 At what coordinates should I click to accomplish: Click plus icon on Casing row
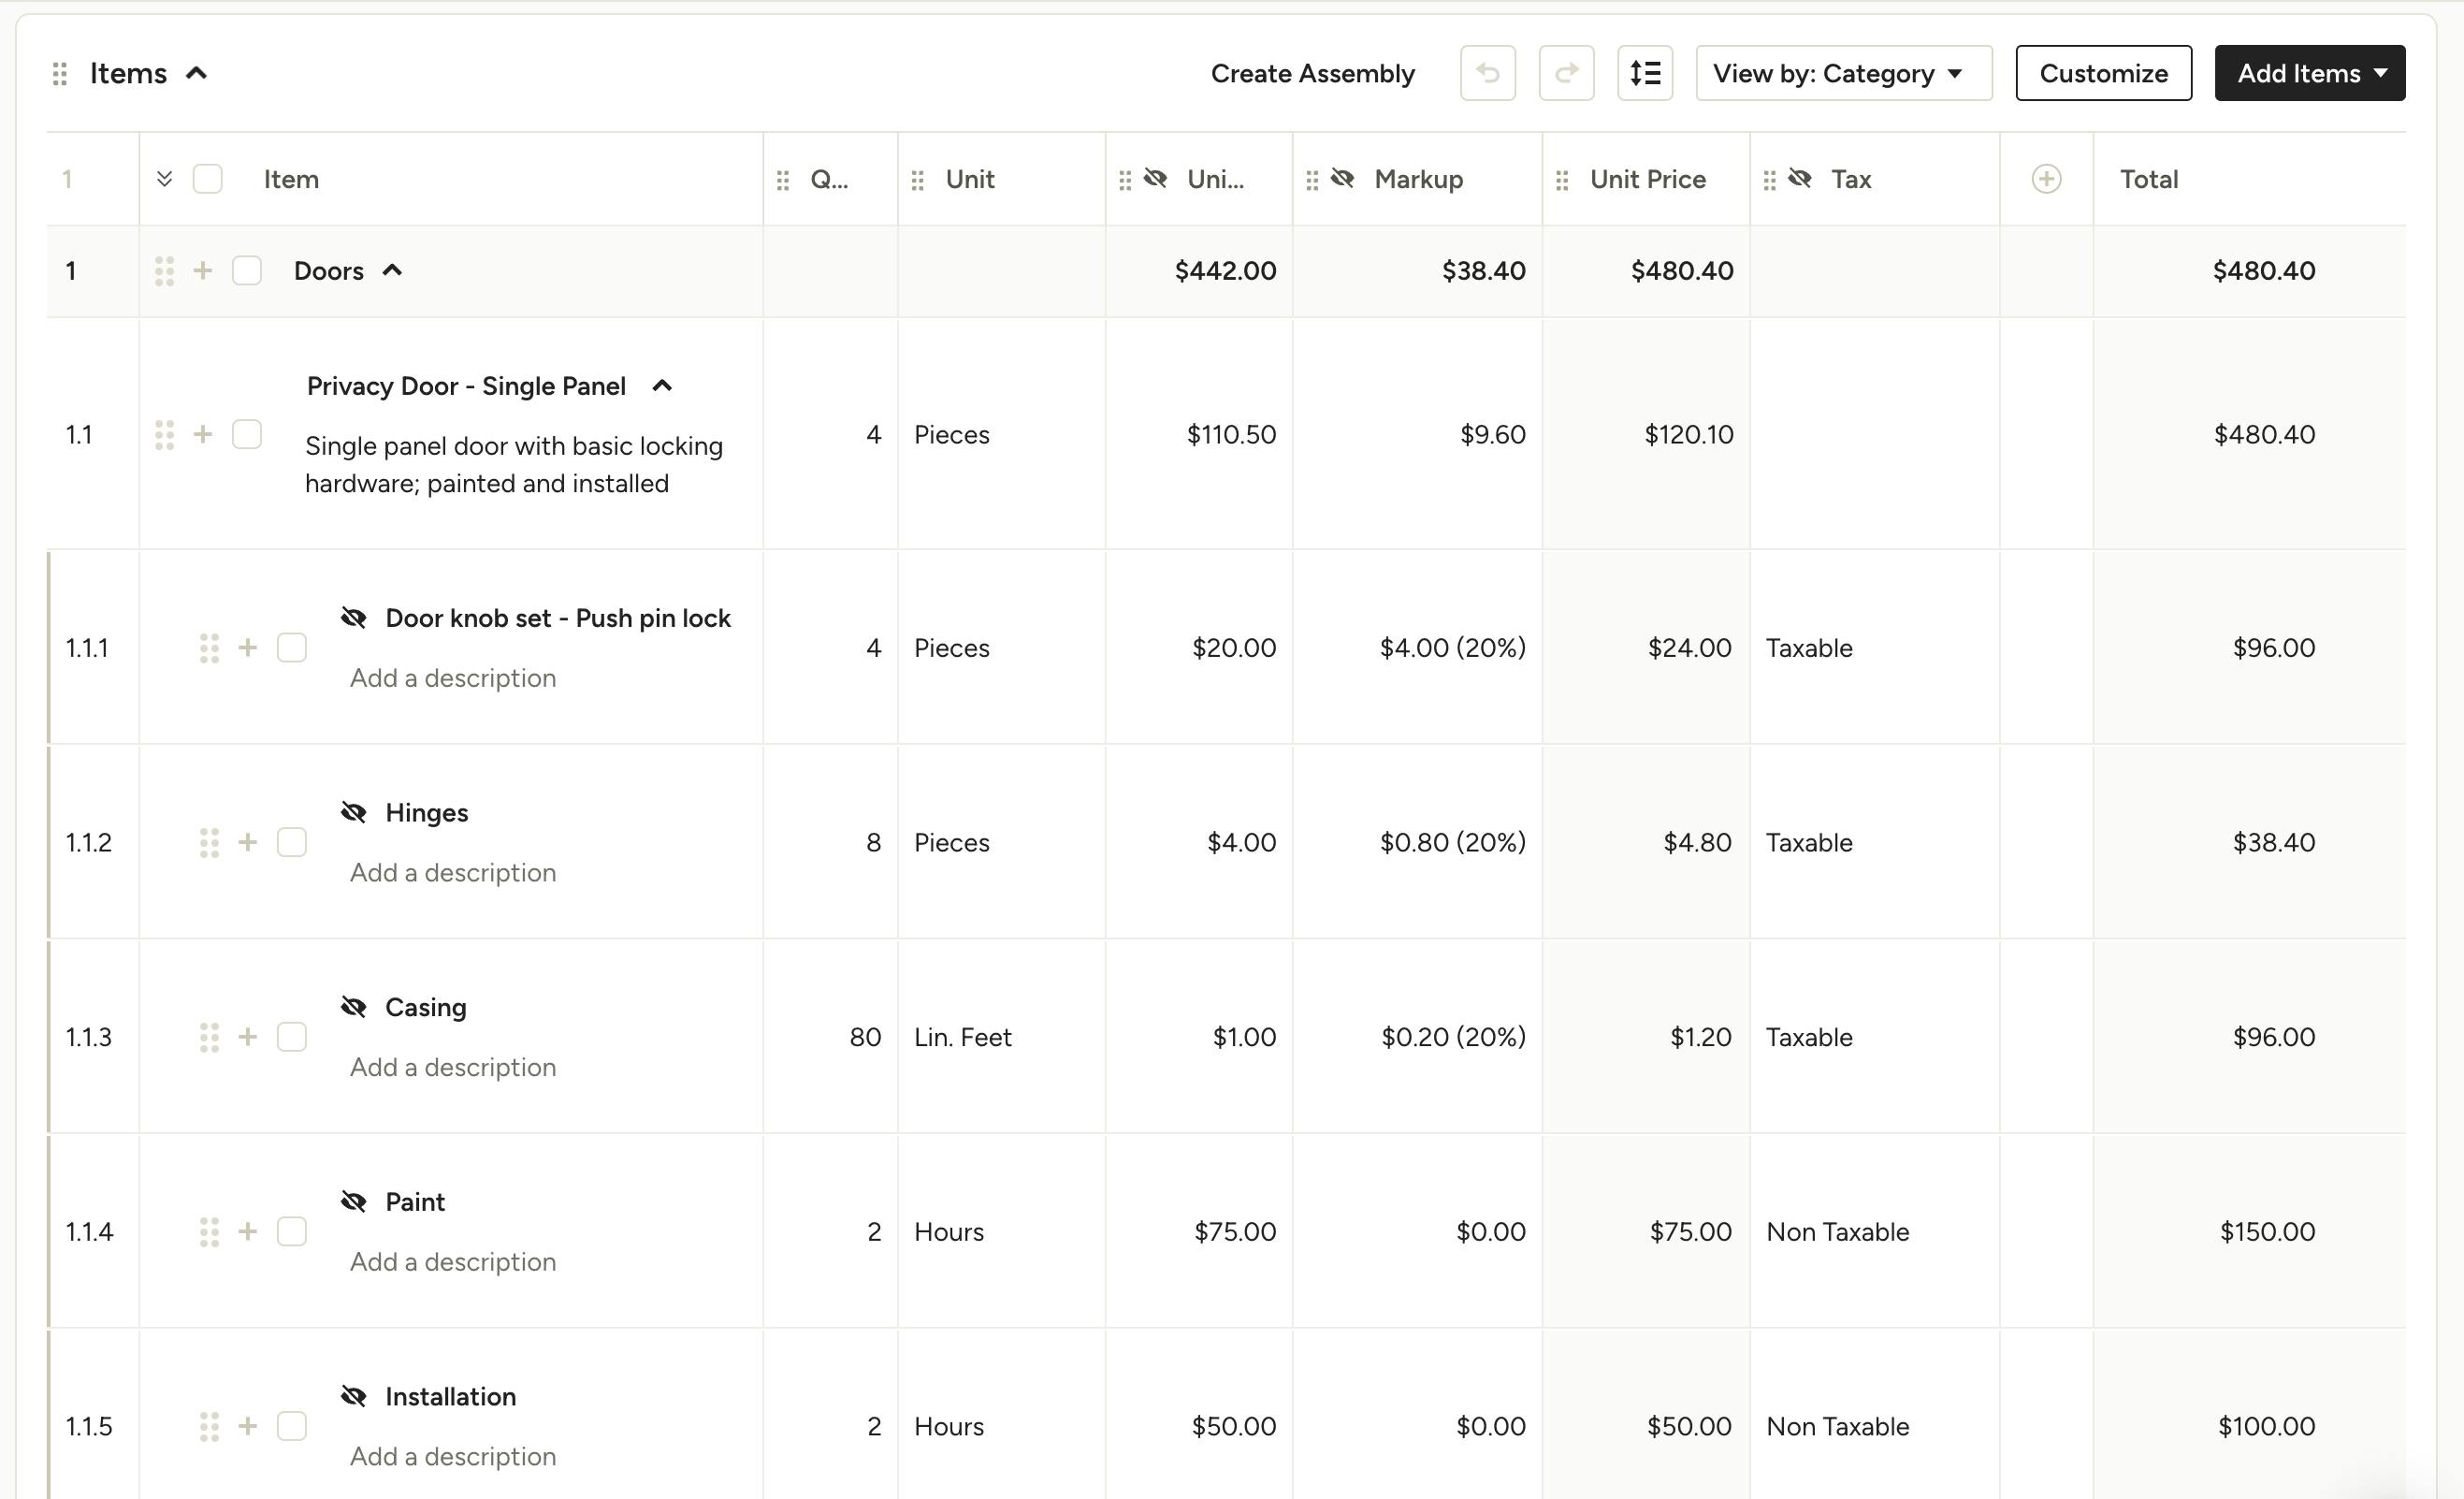click(248, 1037)
